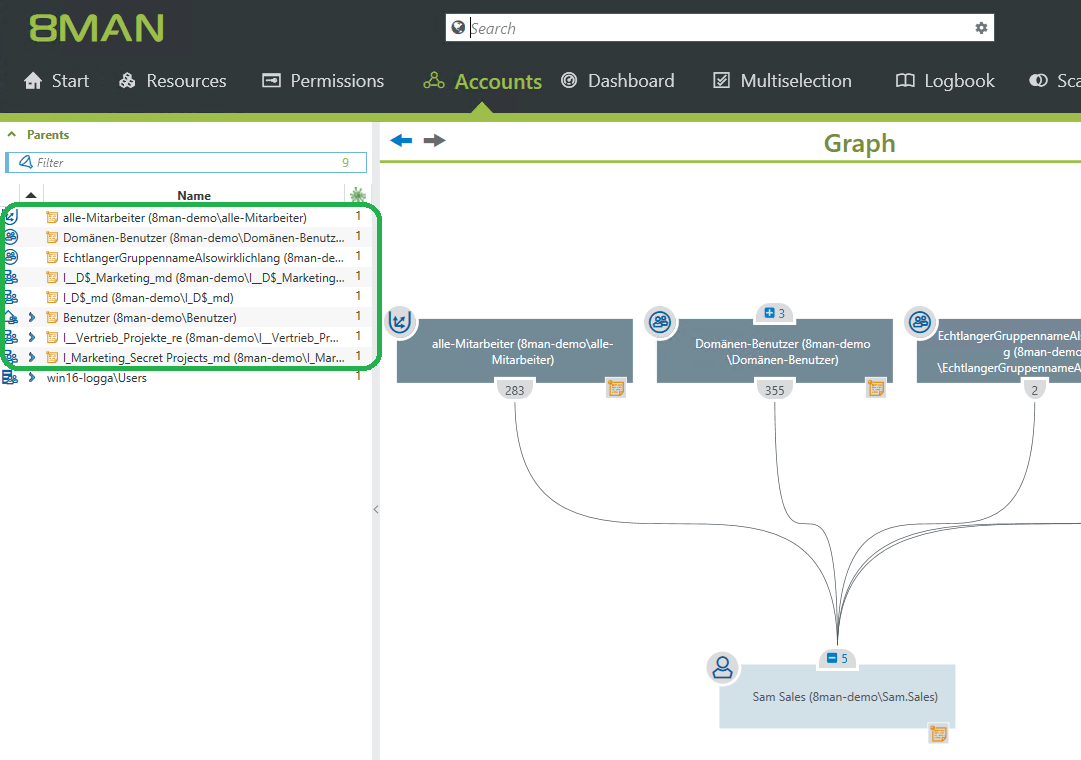
Task: Expand the plus 3 badge on Domänen-Benutzer node
Action: coord(774,313)
